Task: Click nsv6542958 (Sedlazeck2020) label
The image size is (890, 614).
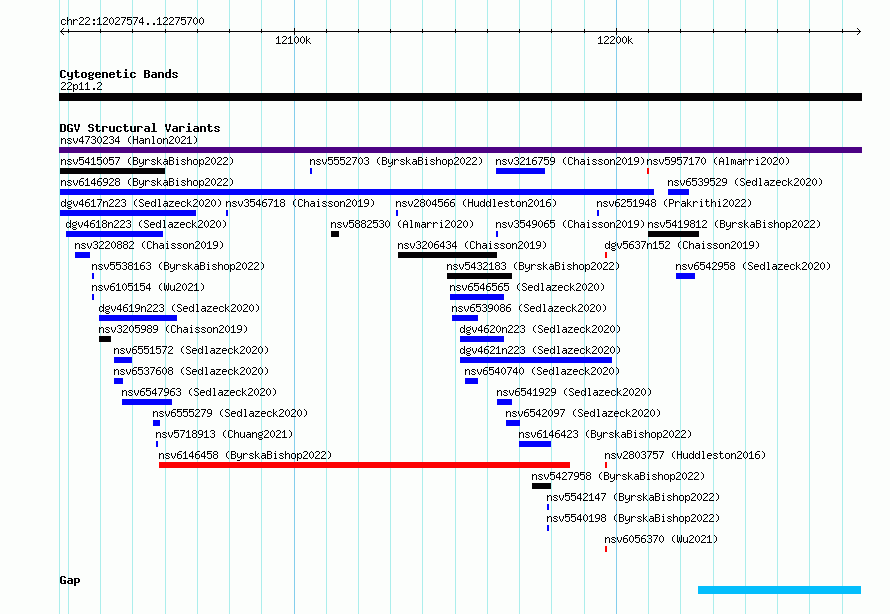Action: 753,266
